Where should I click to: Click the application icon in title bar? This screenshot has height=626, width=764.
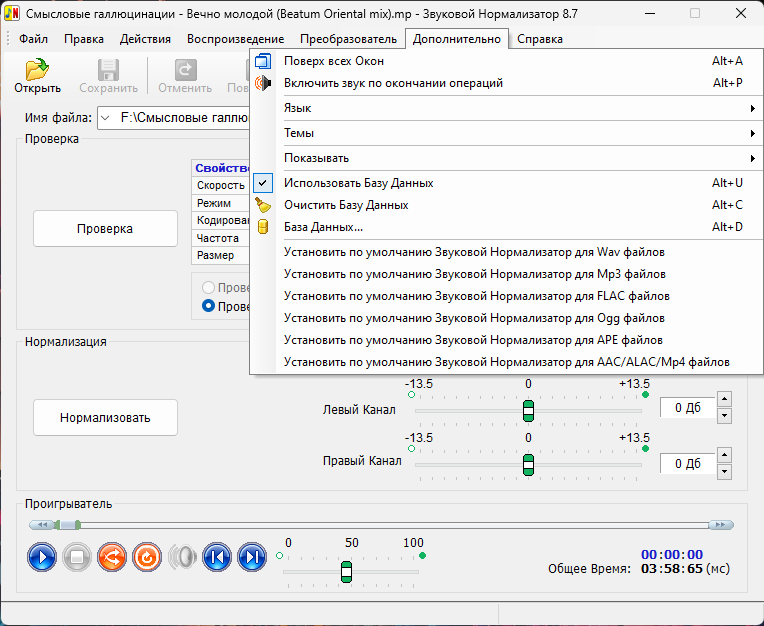click(11, 13)
